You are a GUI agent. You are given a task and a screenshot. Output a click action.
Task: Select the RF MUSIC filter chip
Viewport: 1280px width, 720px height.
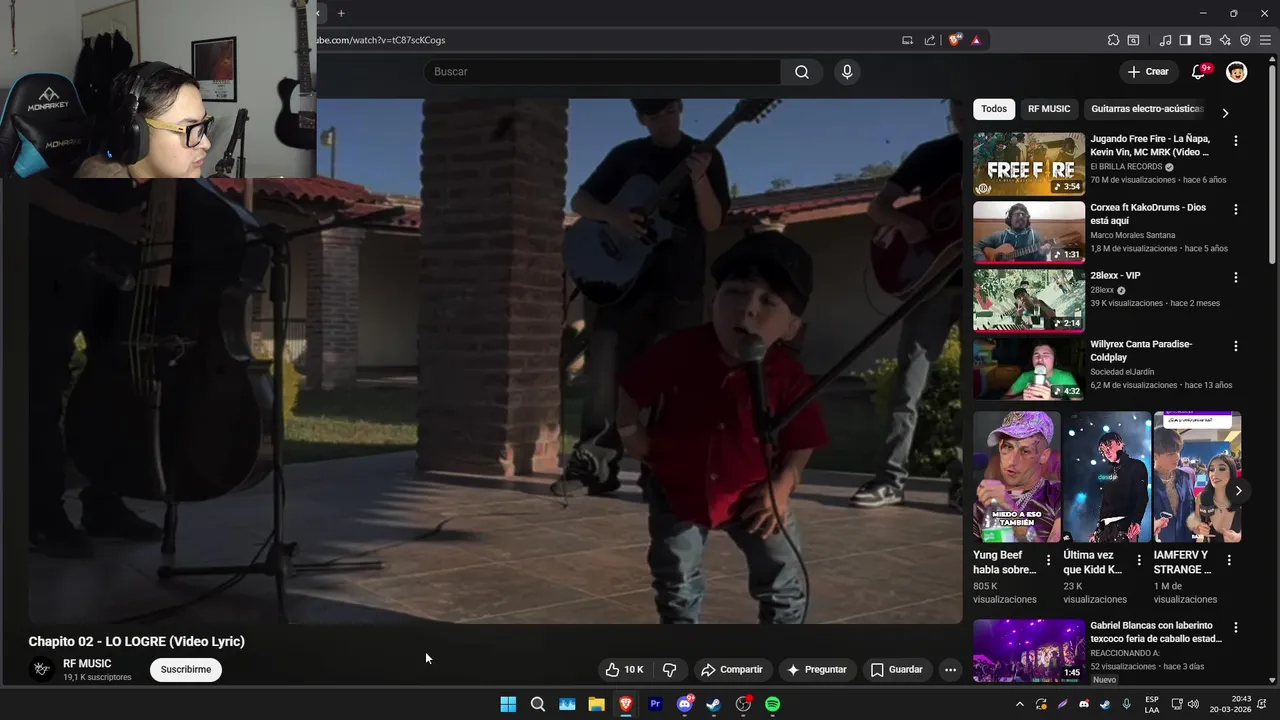click(1049, 109)
